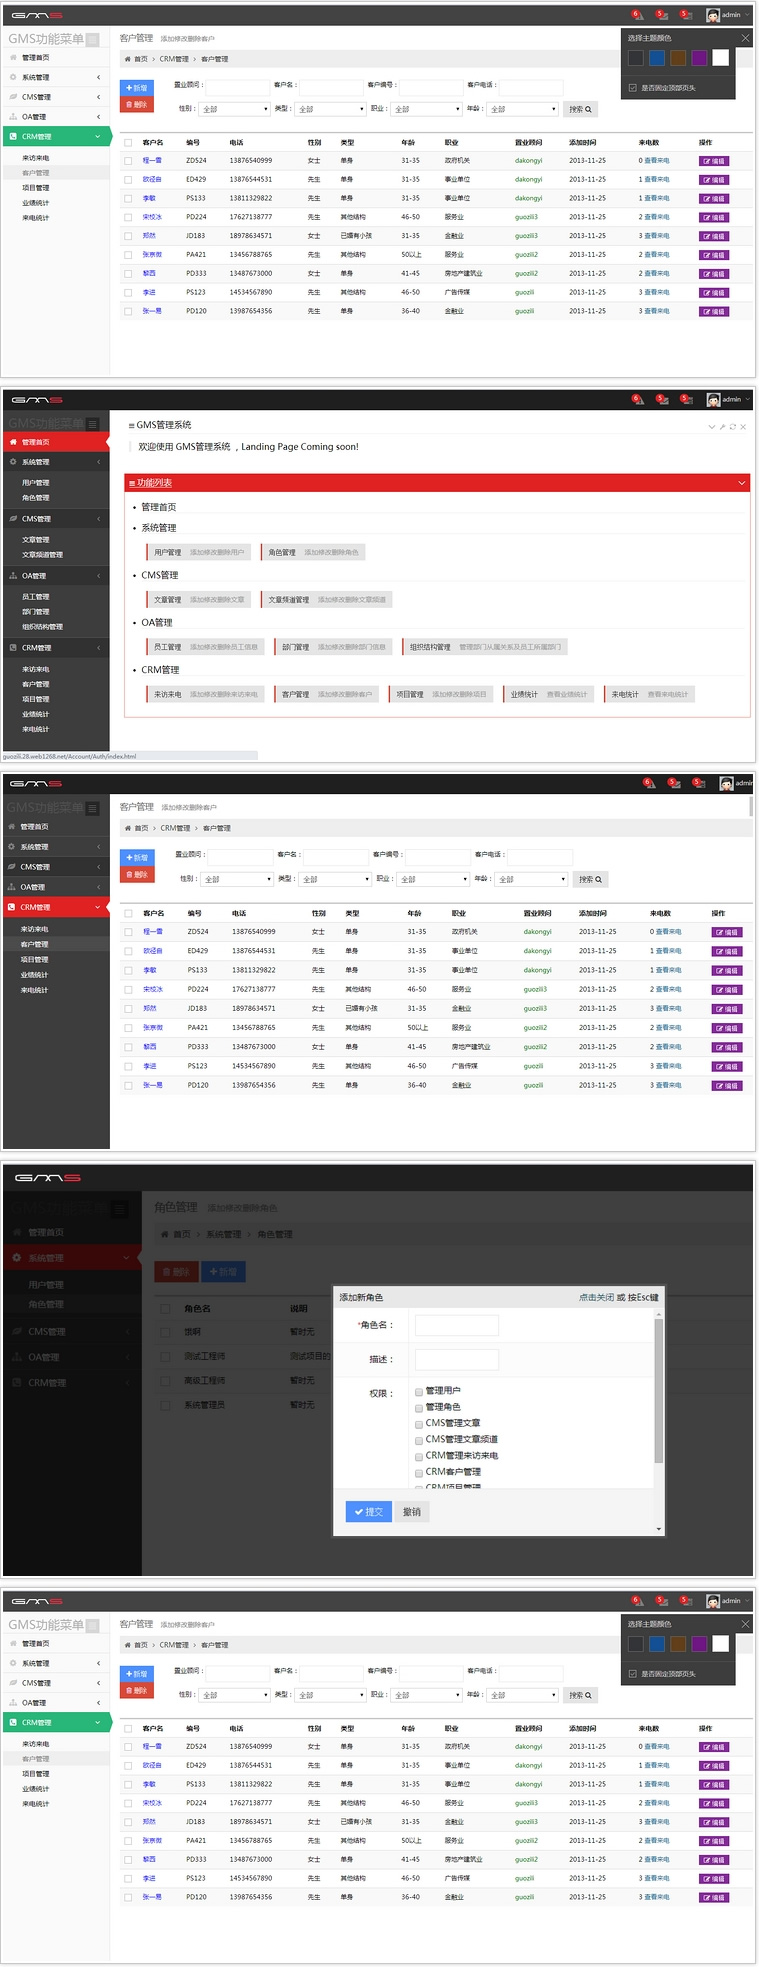Open 文章频道管理 in dashboard sidebar
759x1967 pixels.
tap(42, 554)
